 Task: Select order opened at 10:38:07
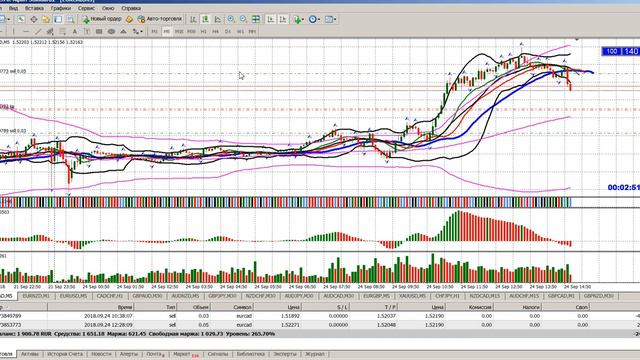pos(320,316)
